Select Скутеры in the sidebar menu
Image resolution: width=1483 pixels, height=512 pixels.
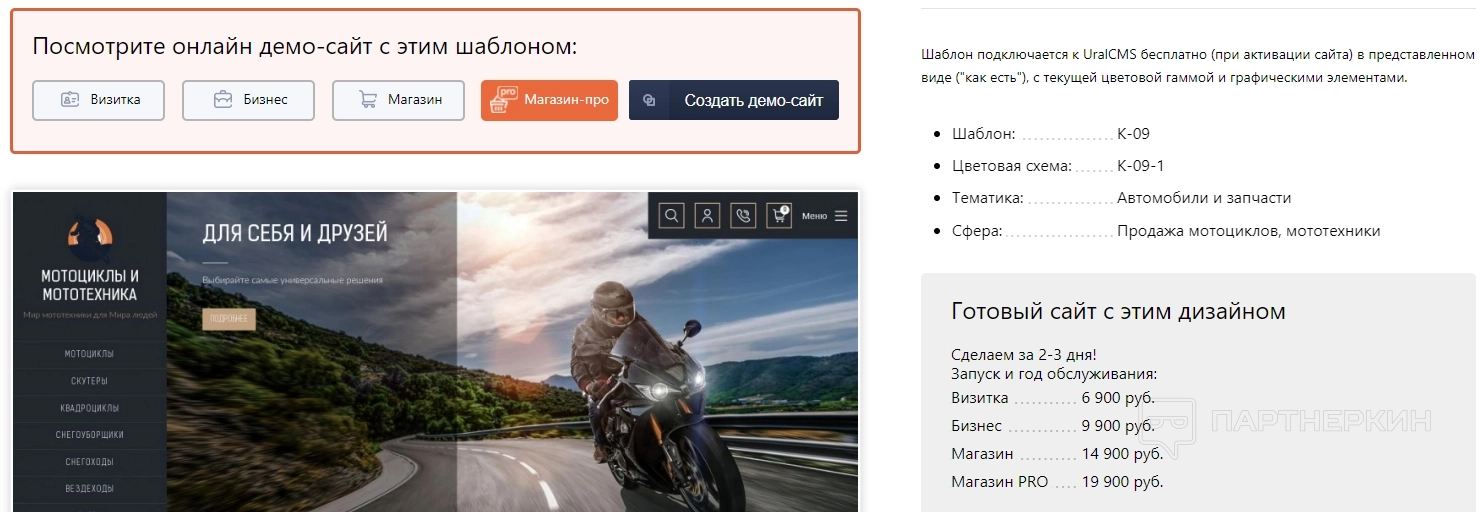coord(89,381)
